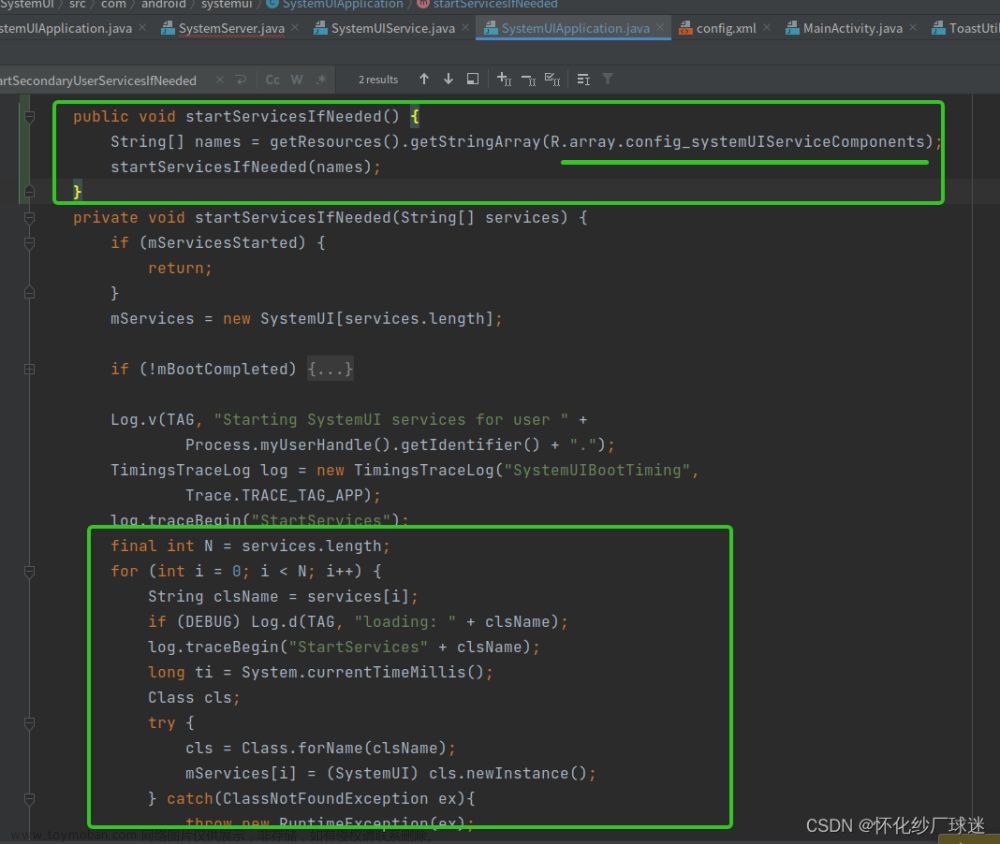The height and width of the screenshot is (844, 1000).
Task: Toggle whole Words search option
Action: click(297, 80)
